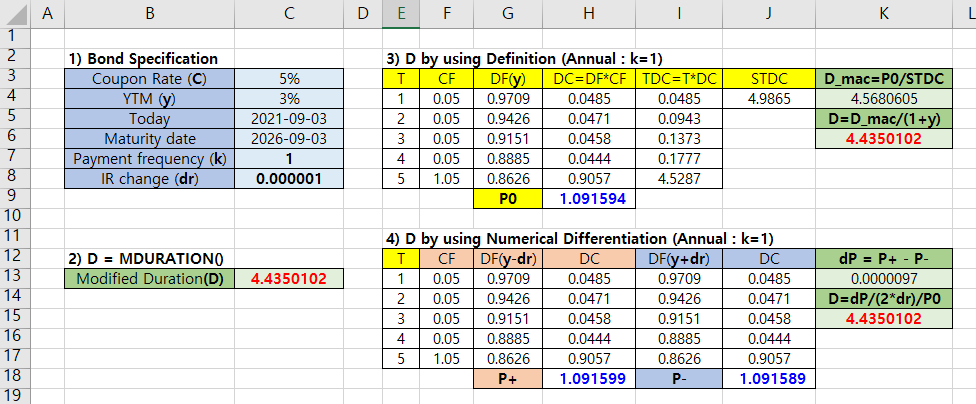Select row 9 header
Viewport: 976px width, 404px height.
pyautogui.click(x=15, y=197)
